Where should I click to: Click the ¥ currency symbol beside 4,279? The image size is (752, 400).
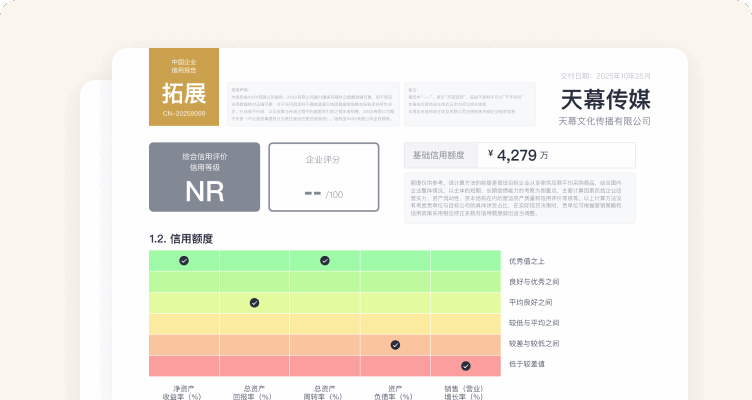point(491,155)
